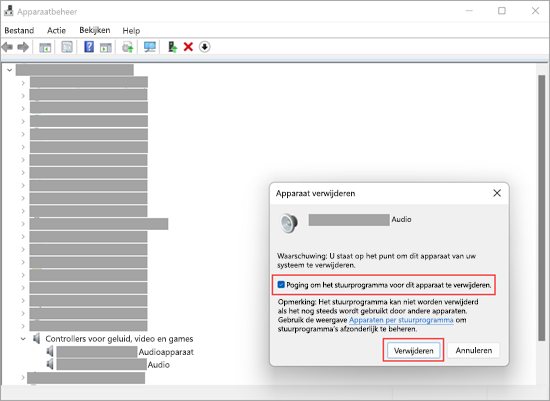Toggle the action pane toolbar icon
This screenshot has width=550, height=401.
[106, 47]
